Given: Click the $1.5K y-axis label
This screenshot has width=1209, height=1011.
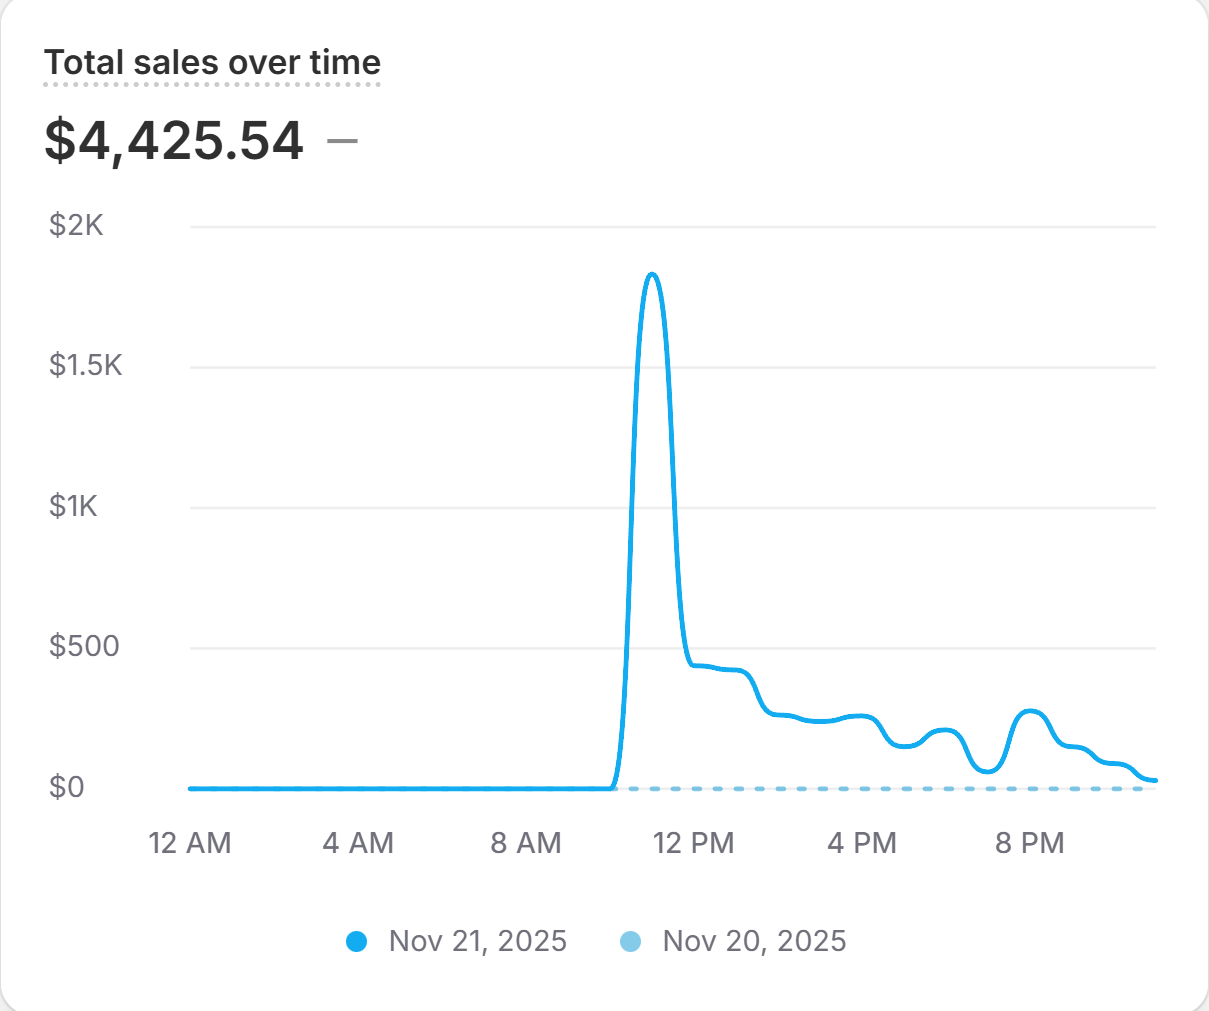Looking at the screenshot, I should (x=86, y=365).
